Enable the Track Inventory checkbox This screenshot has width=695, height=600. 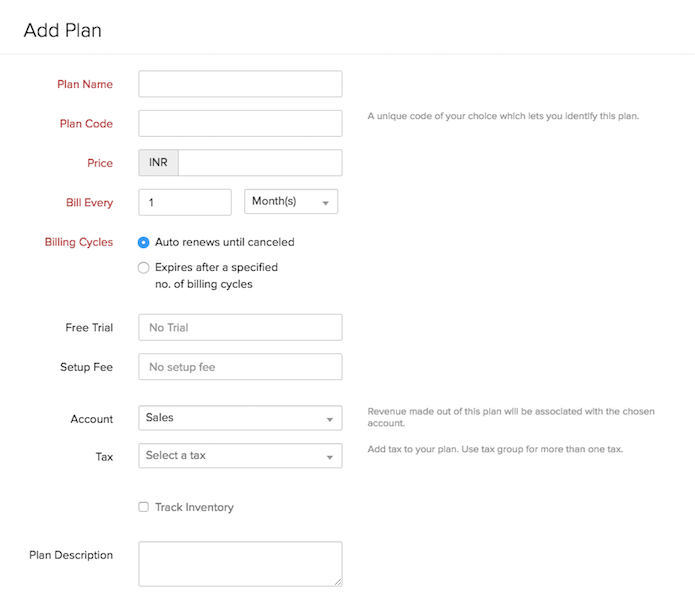[144, 507]
